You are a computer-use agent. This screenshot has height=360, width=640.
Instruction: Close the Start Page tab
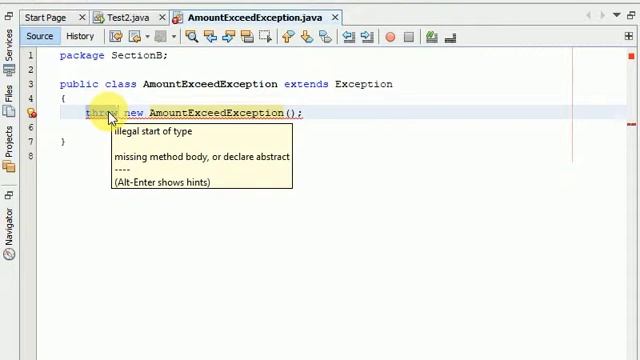pos(82,18)
